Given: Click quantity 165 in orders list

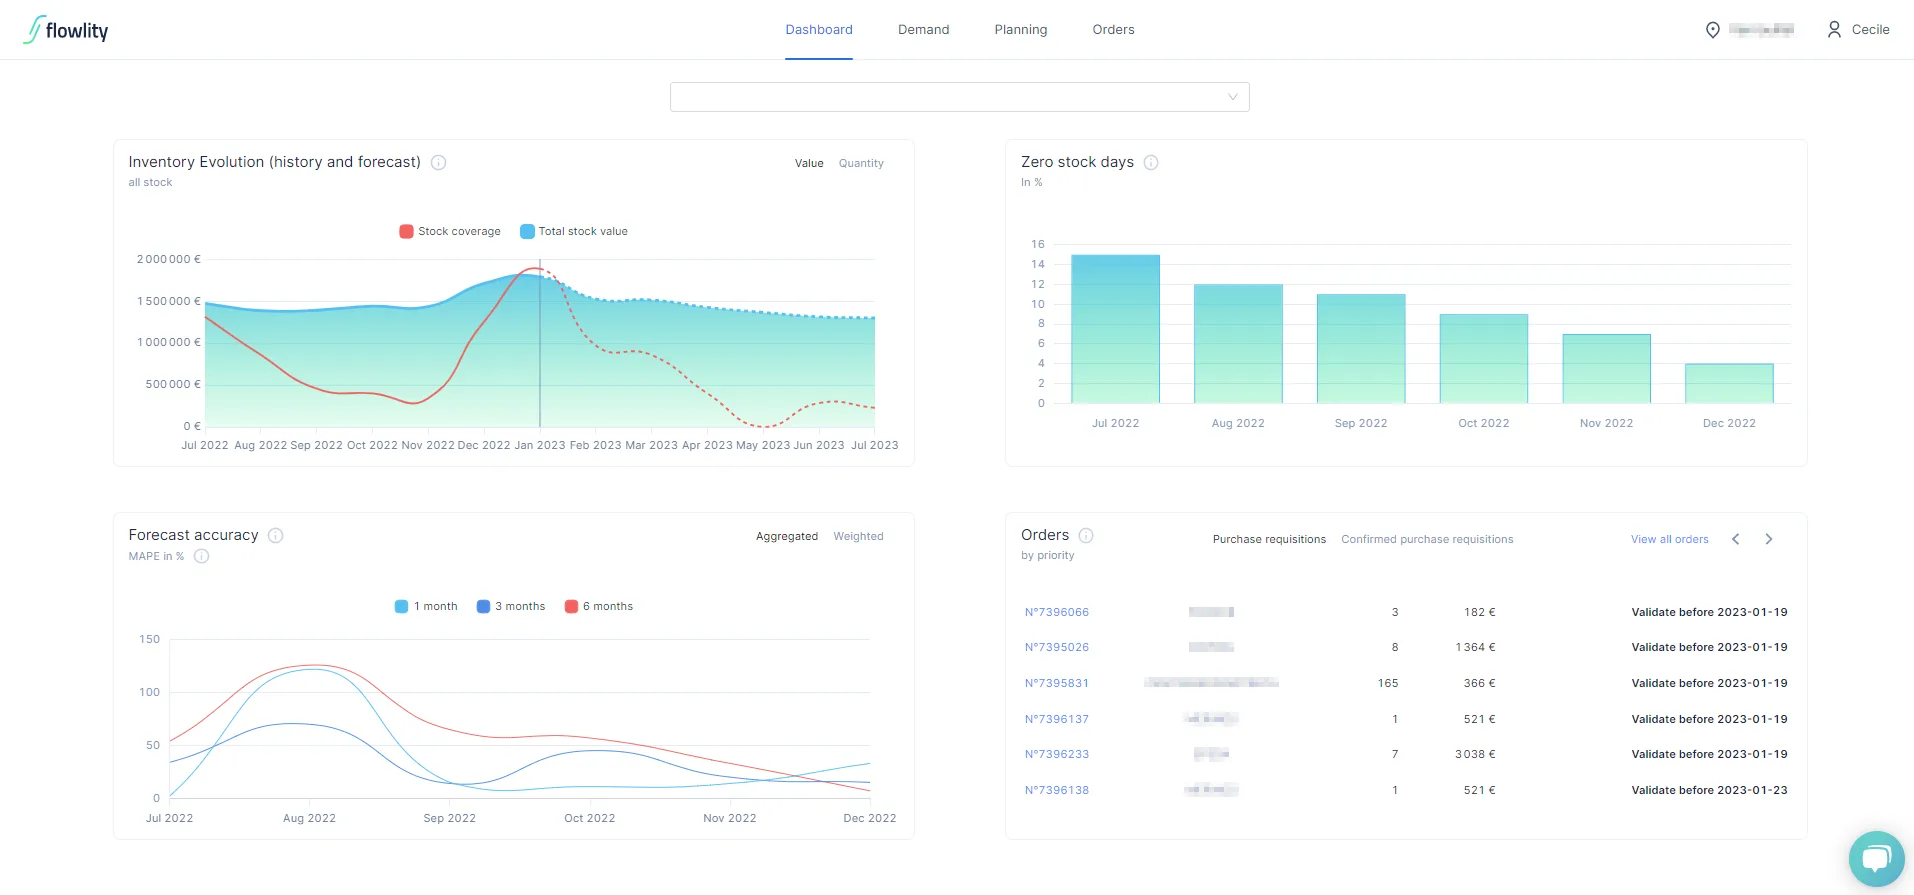Looking at the screenshot, I should [x=1388, y=683].
